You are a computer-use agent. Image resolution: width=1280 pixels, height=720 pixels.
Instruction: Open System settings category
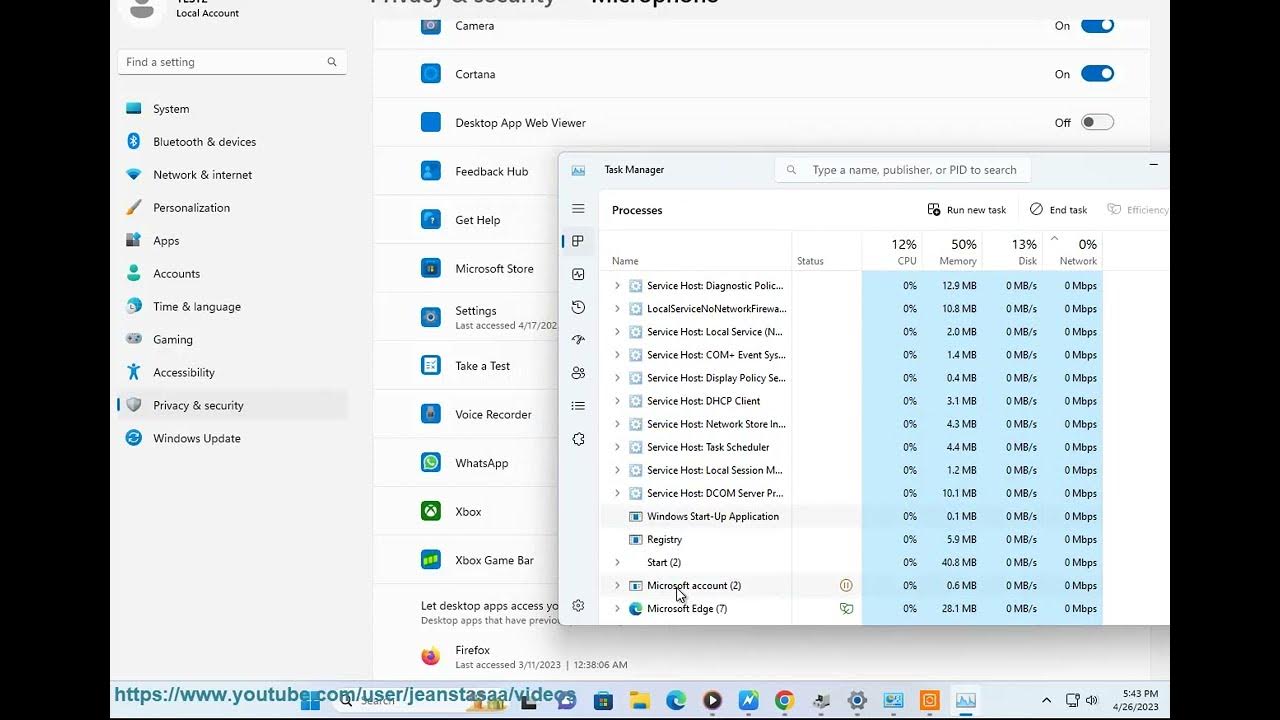click(232, 109)
